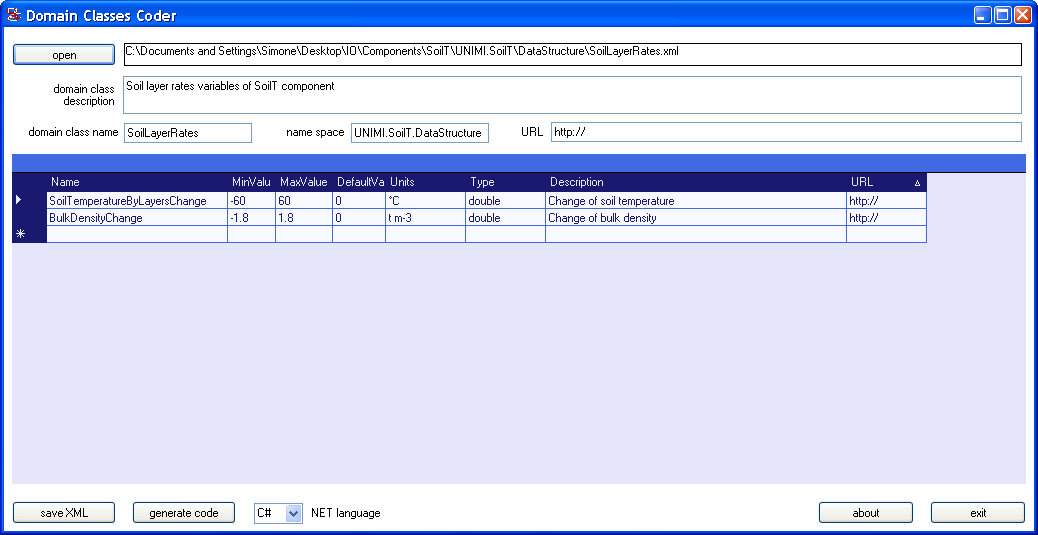This screenshot has width=1038, height=535.
Task: Click the URL column header sort arrow
Action: point(918,183)
